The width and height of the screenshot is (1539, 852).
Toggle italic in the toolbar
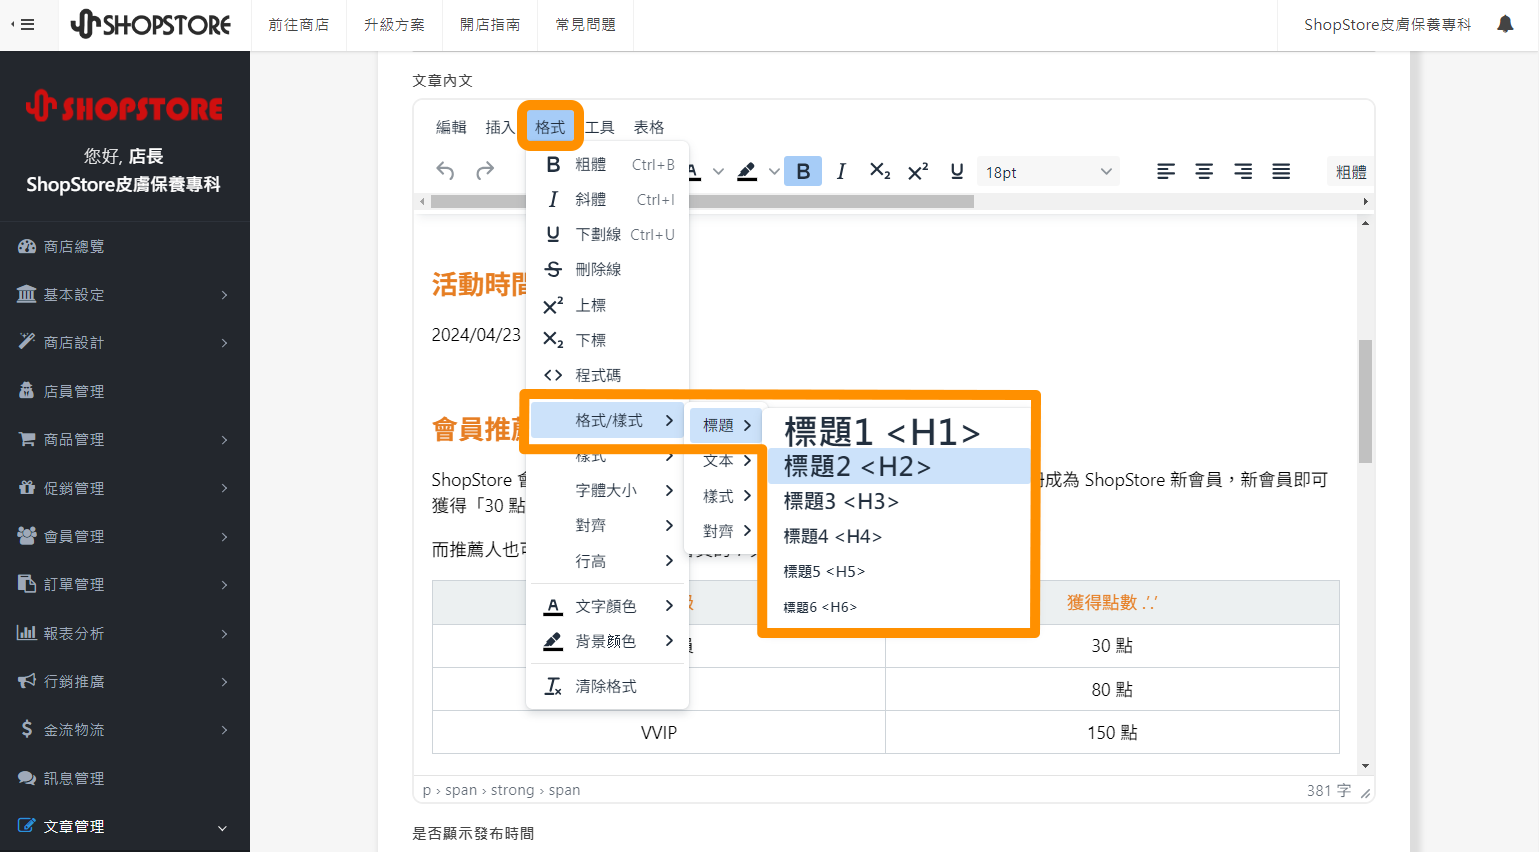point(841,171)
